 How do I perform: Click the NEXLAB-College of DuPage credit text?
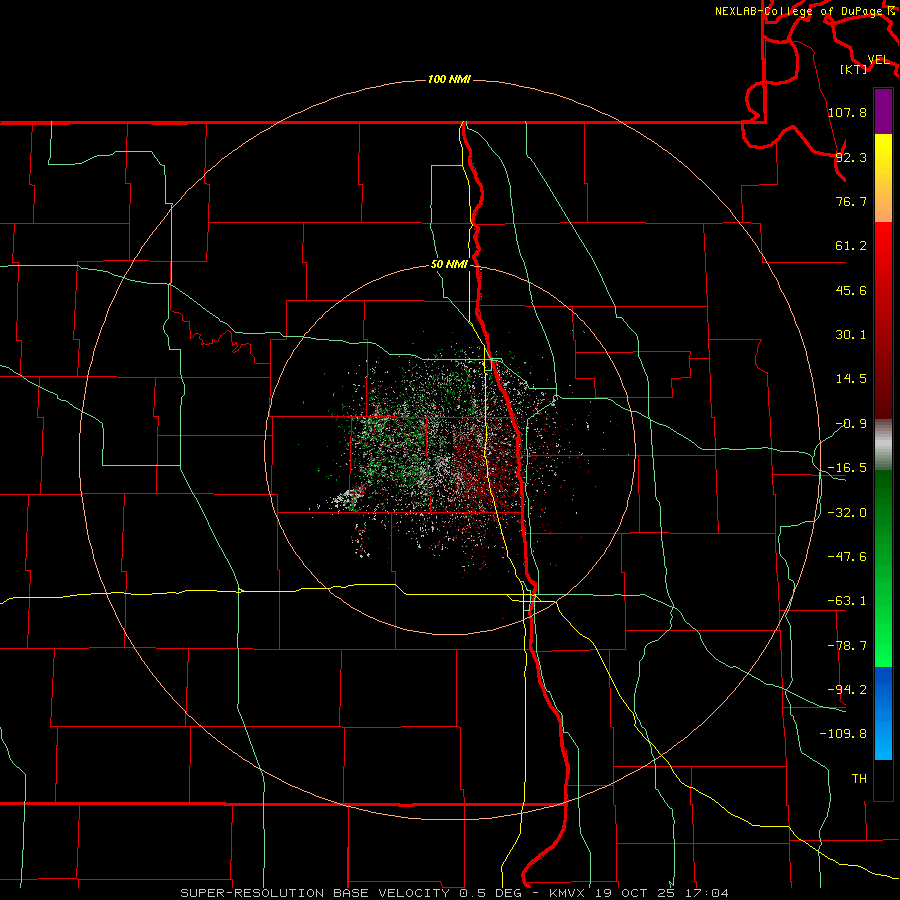pos(801,11)
